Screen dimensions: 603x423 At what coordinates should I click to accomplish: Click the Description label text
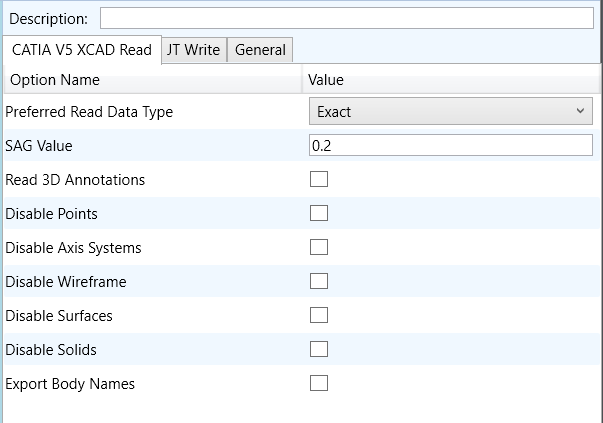point(48,19)
